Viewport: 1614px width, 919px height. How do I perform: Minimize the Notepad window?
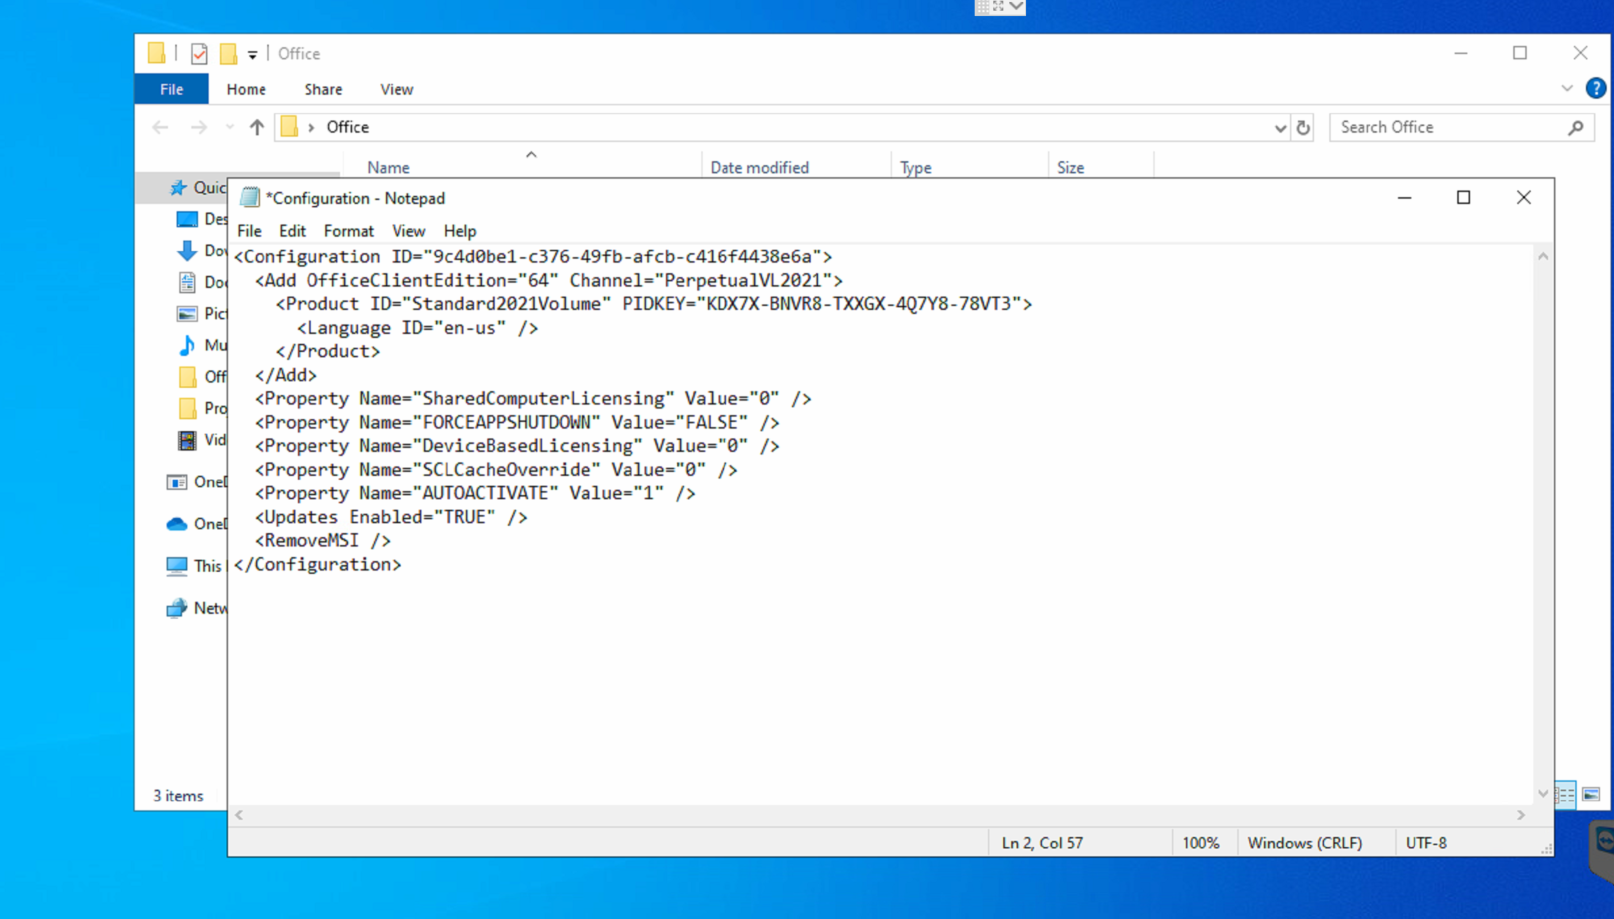[x=1405, y=198]
